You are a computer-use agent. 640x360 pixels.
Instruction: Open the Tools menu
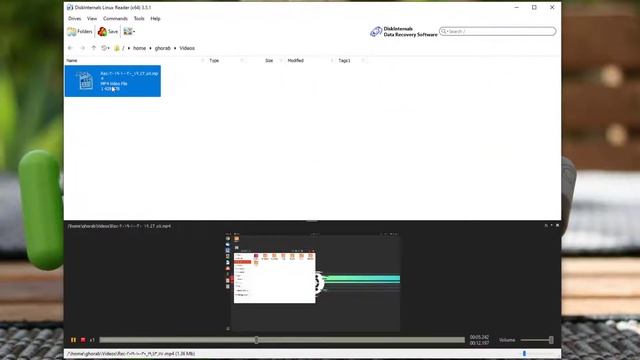pyautogui.click(x=139, y=18)
